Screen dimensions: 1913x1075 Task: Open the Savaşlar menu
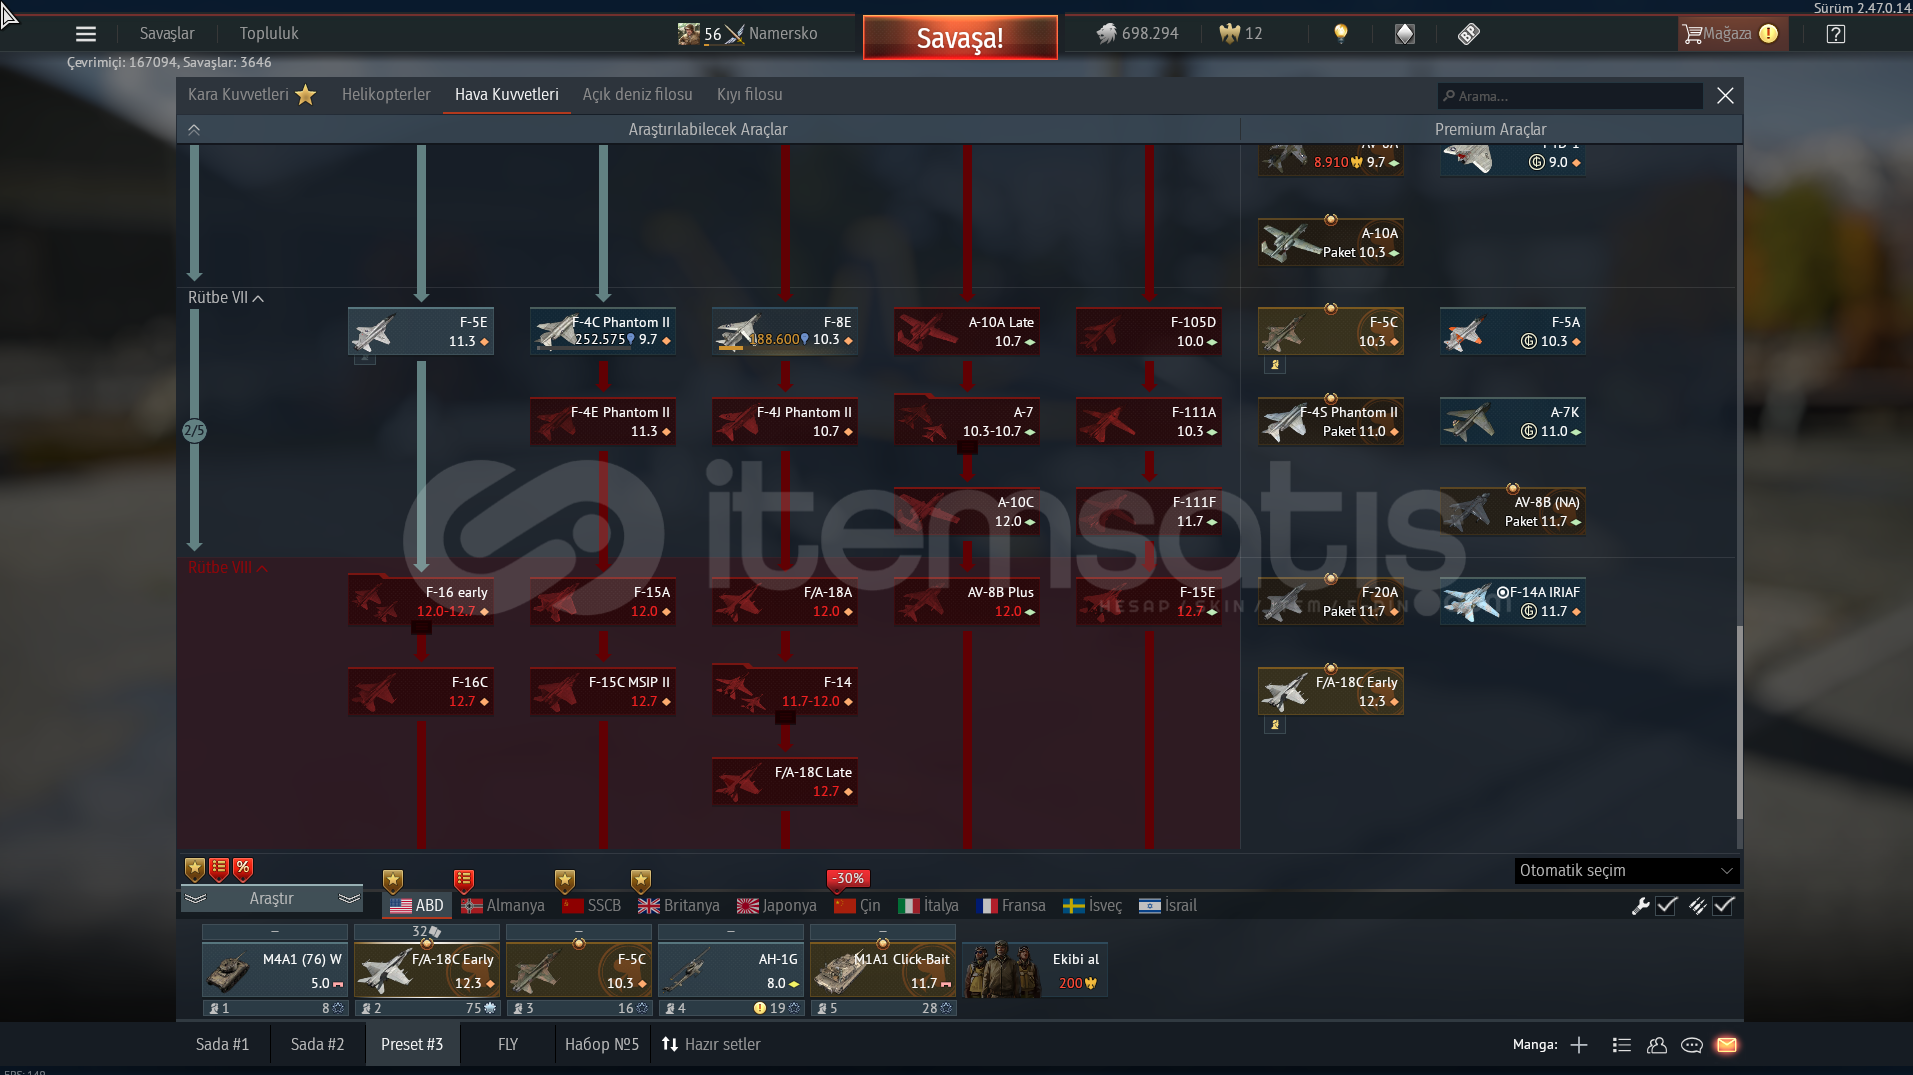click(167, 34)
